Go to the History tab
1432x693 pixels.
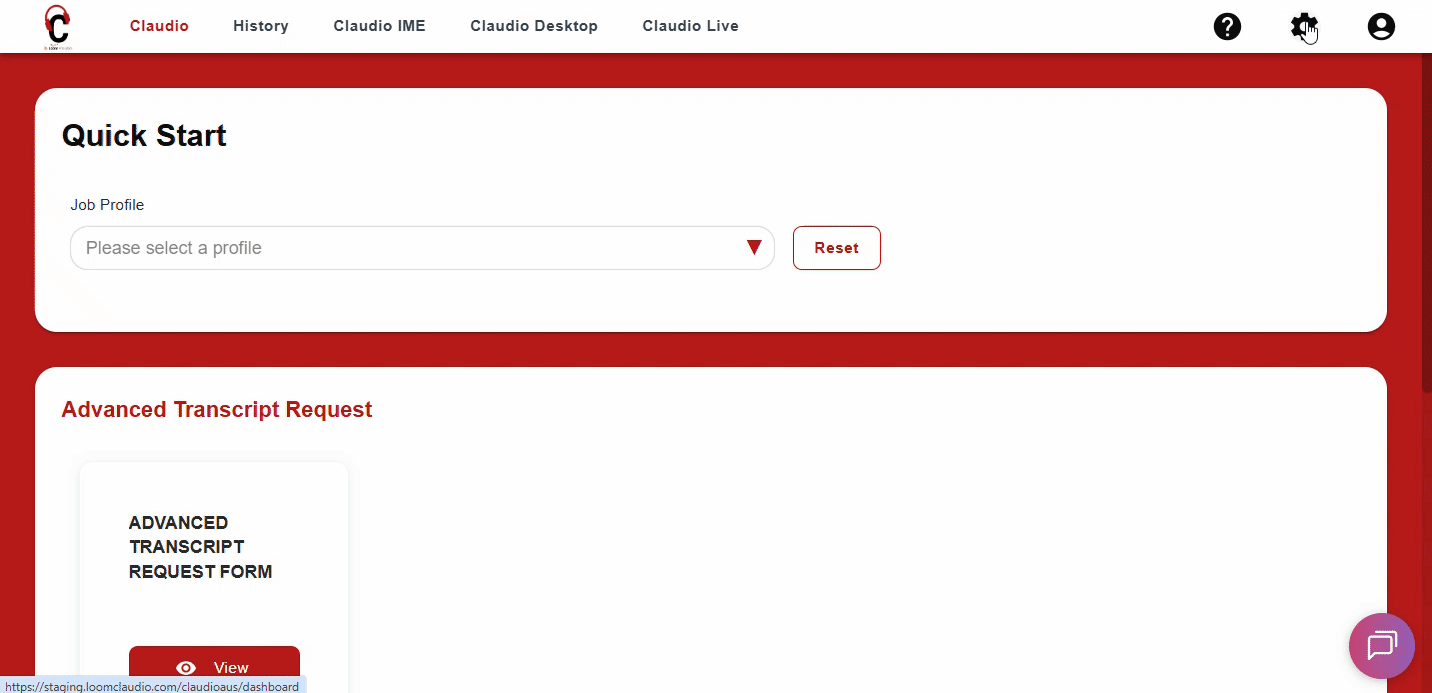tap(261, 26)
